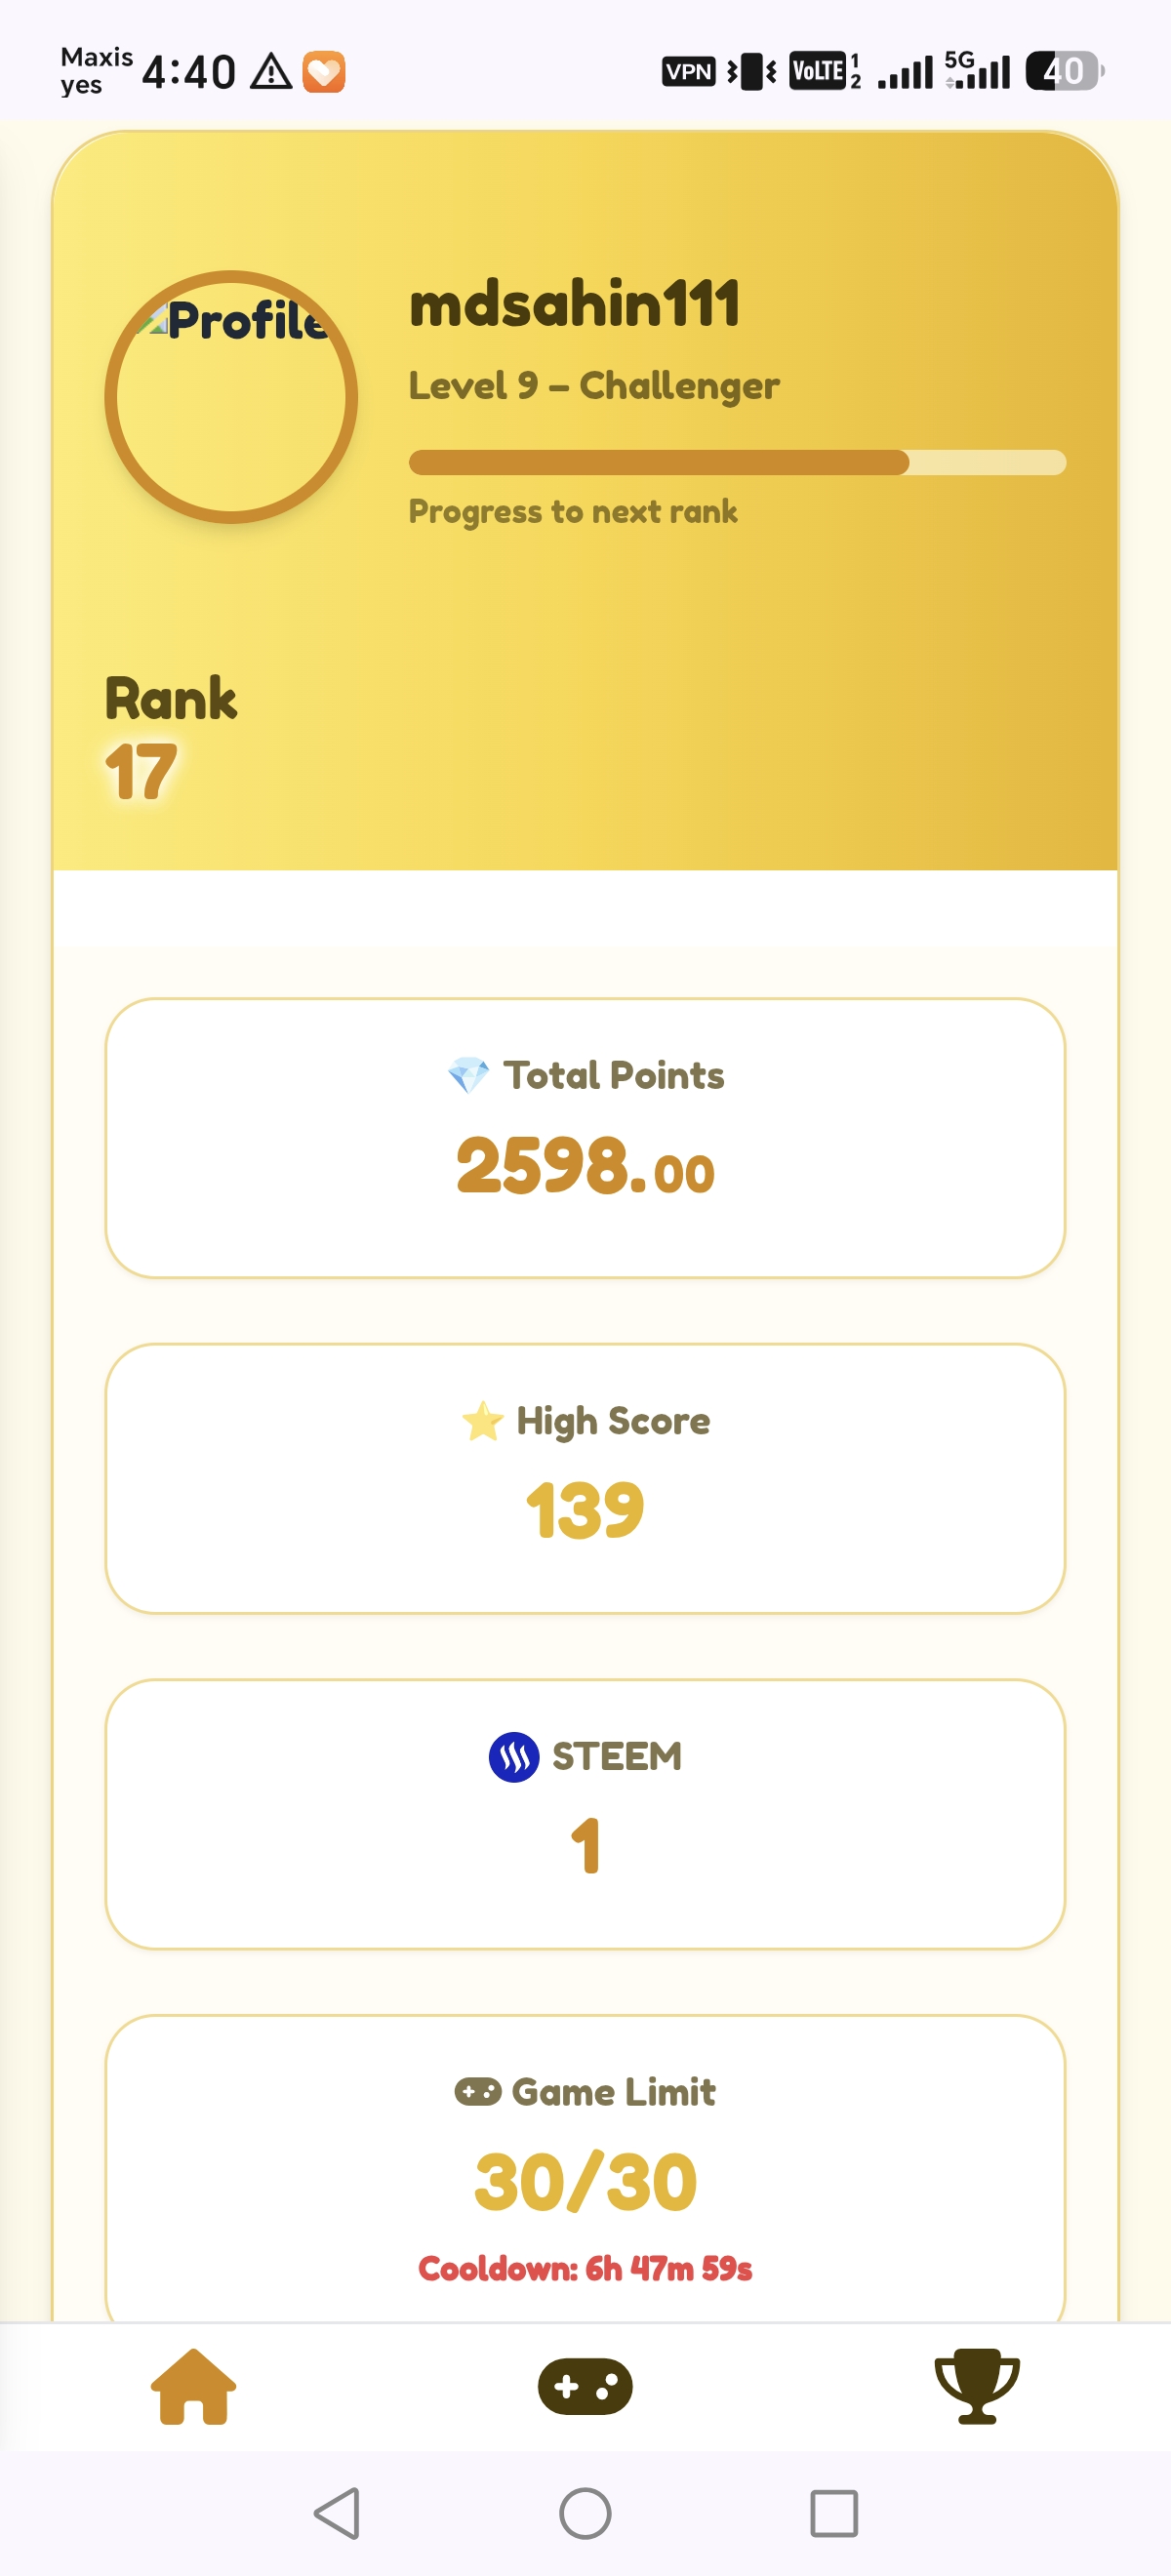Tap the STEEM balance card value
The image size is (1171, 2576).
[x=585, y=1846]
